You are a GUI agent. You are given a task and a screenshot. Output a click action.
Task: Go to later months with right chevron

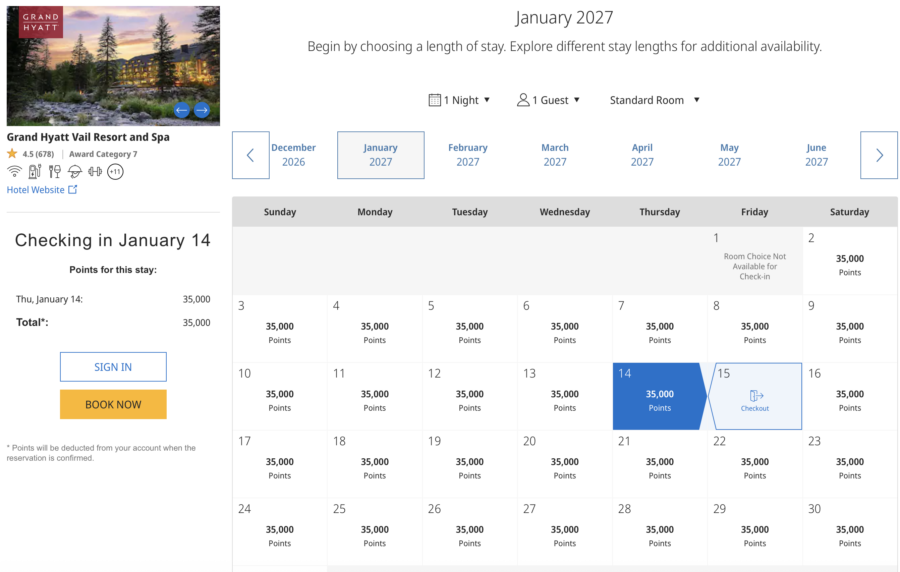click(879, 155)
